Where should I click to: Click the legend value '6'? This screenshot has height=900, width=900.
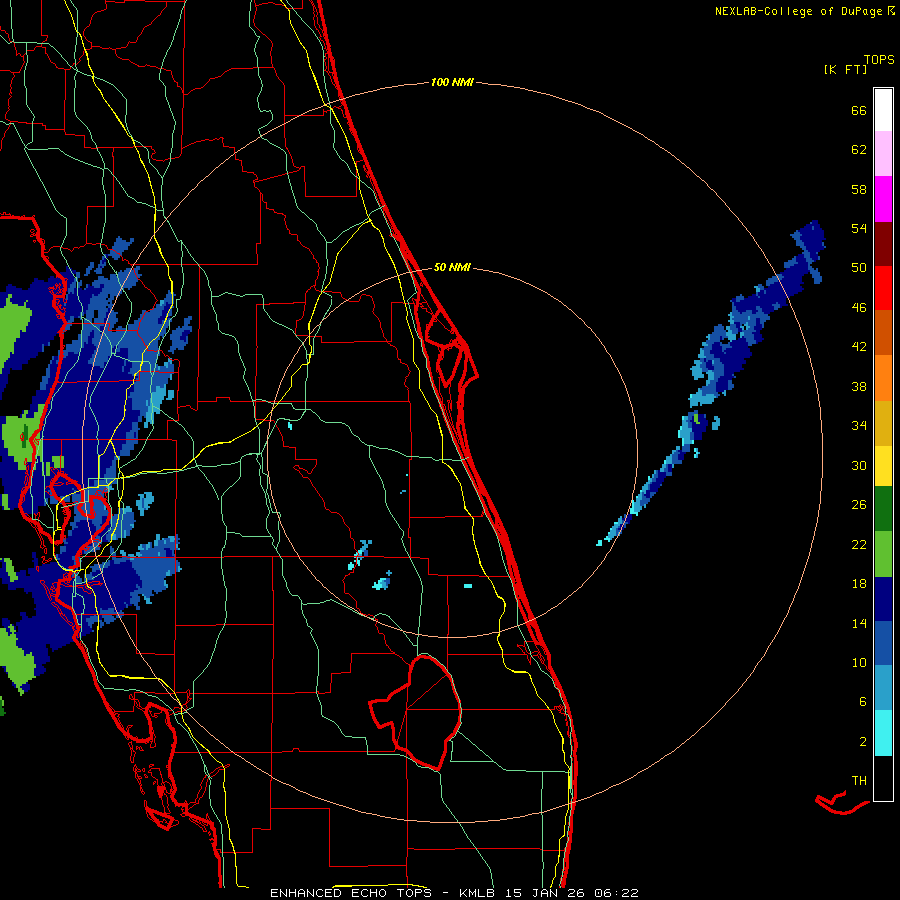[863, 701]
